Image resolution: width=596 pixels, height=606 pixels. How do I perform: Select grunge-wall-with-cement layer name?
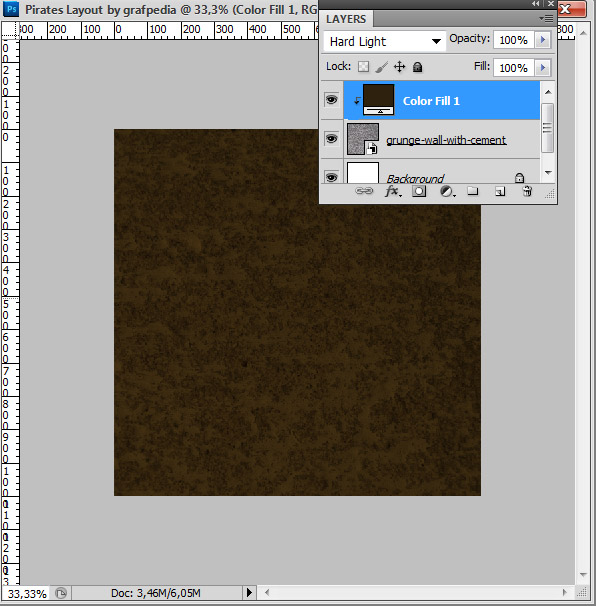pos(446,140)
